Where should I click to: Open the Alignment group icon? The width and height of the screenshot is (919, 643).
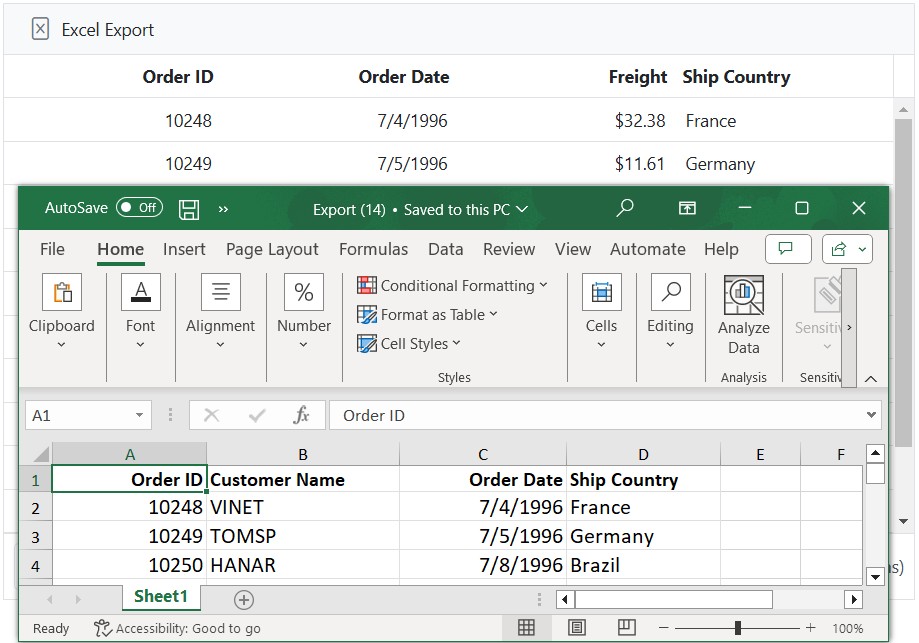pyautogui.click(x=221, y=292)
